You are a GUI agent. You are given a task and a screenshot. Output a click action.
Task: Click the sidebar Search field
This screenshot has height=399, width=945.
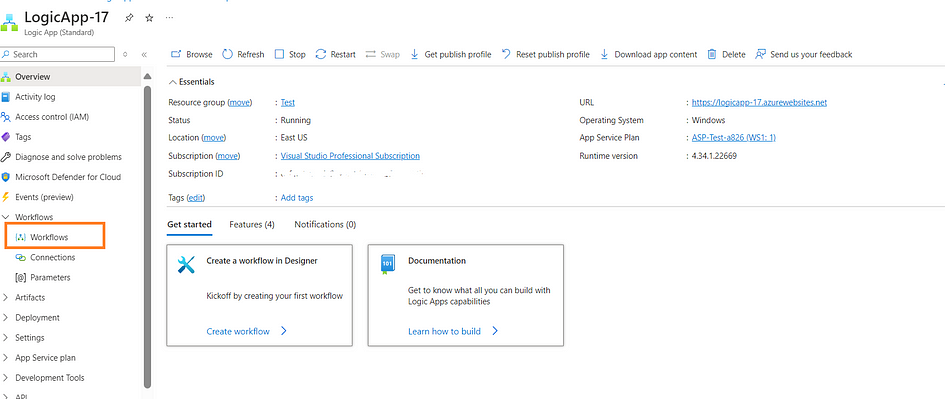[57, 54]
